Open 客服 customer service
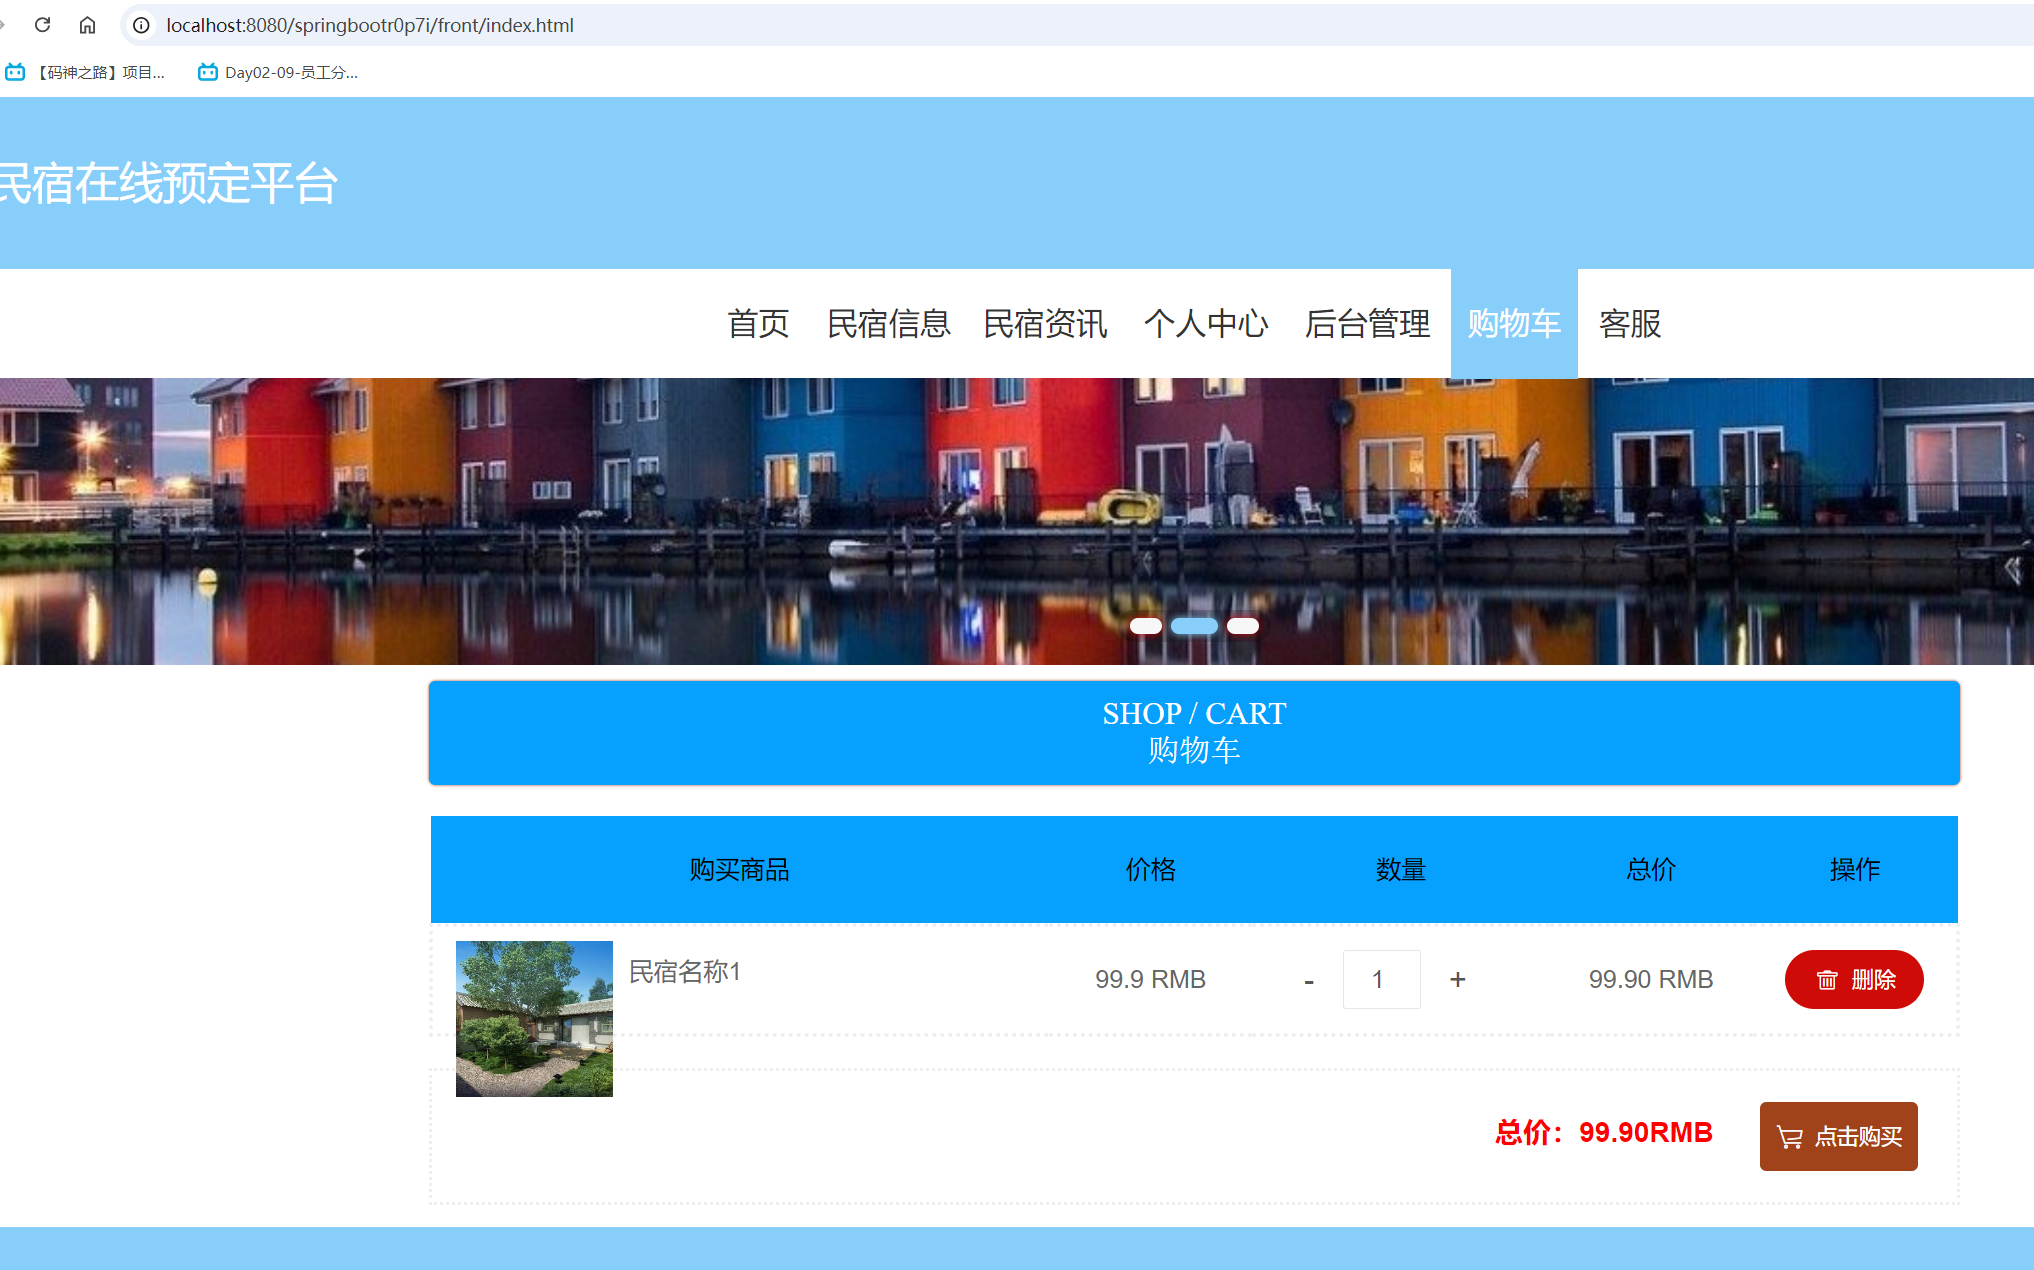The width and height of the screenshot is (2034, 1270). (1629, 324)
